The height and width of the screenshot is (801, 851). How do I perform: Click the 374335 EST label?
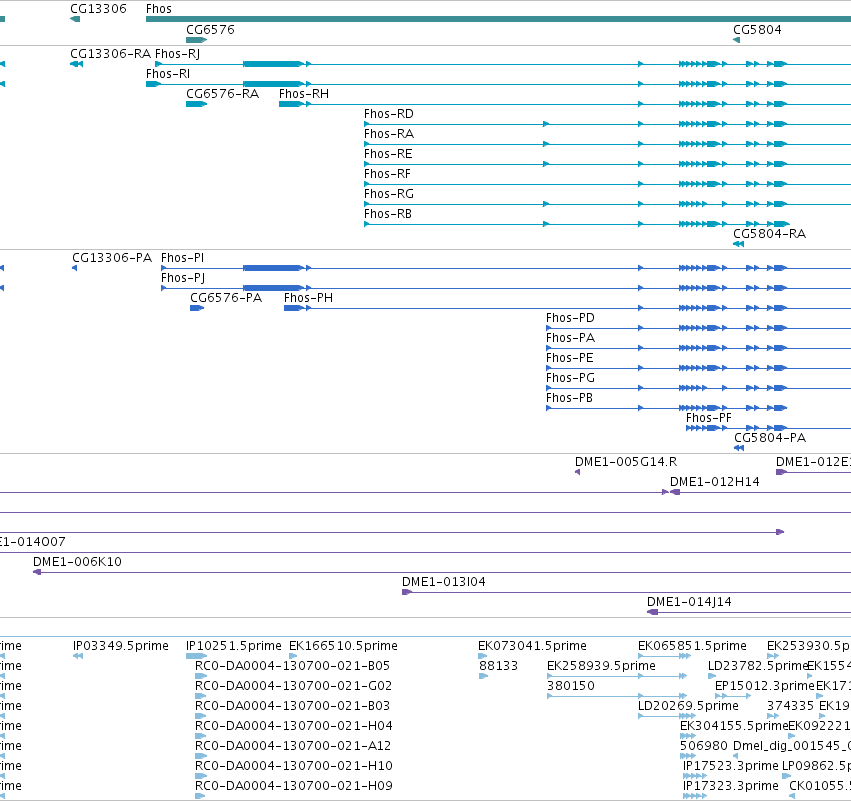790,706
